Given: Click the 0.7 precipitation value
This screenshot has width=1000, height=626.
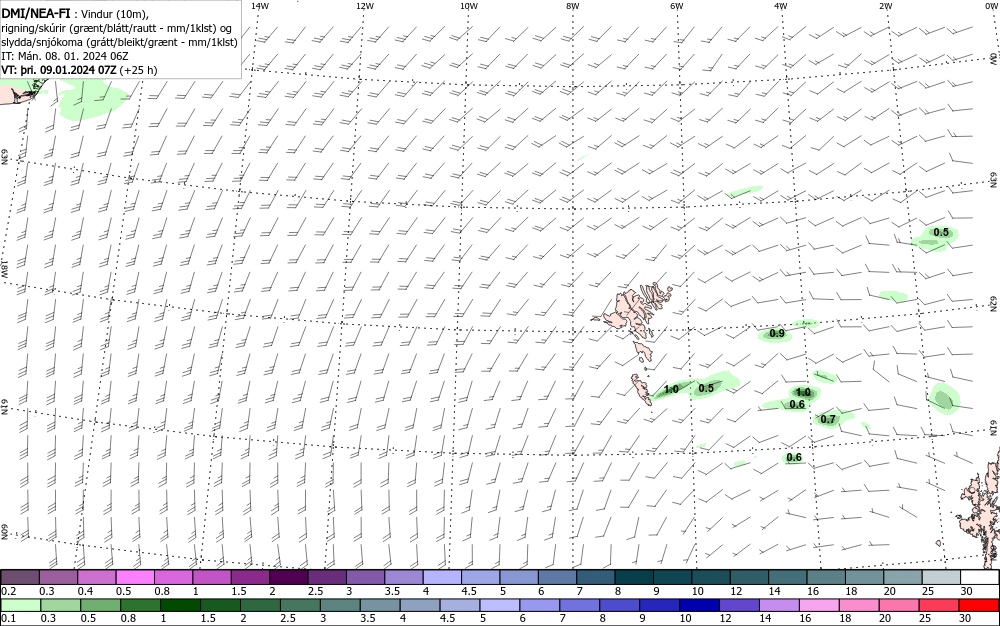Looking at the screenshot, I should [828, 419].
